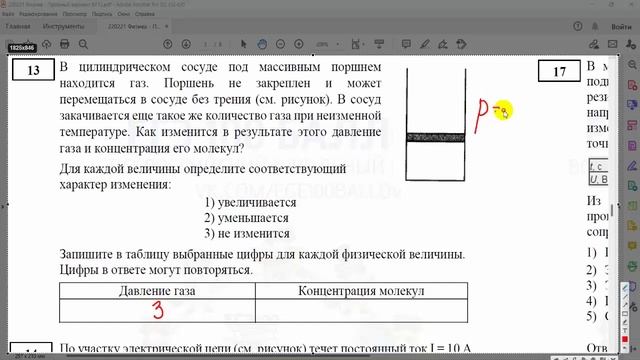This screenshot has height=360, width=640.
Task: Click the Войти sign-in button
Action: click(x=621, y=27)
